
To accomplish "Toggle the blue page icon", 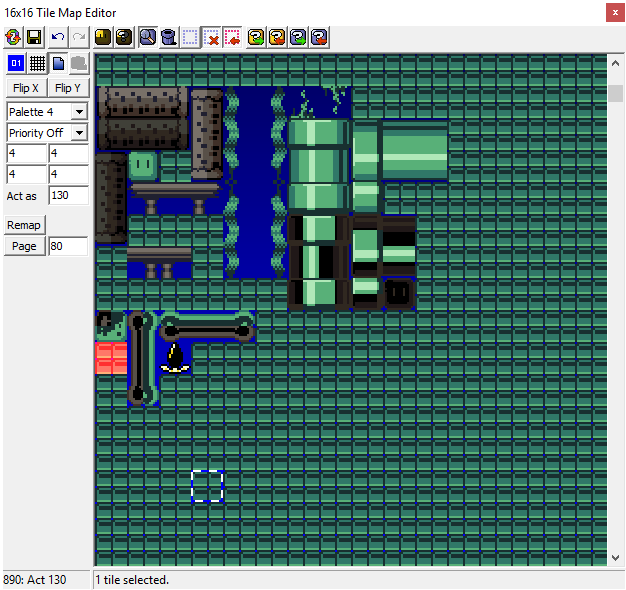I will pos(58,63).
